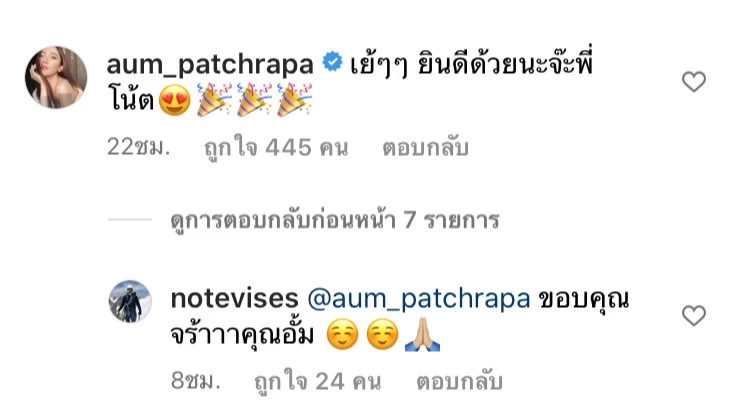
Task: View the ถูกใจ 24 คน likes list
Action: tap(318, 382)
